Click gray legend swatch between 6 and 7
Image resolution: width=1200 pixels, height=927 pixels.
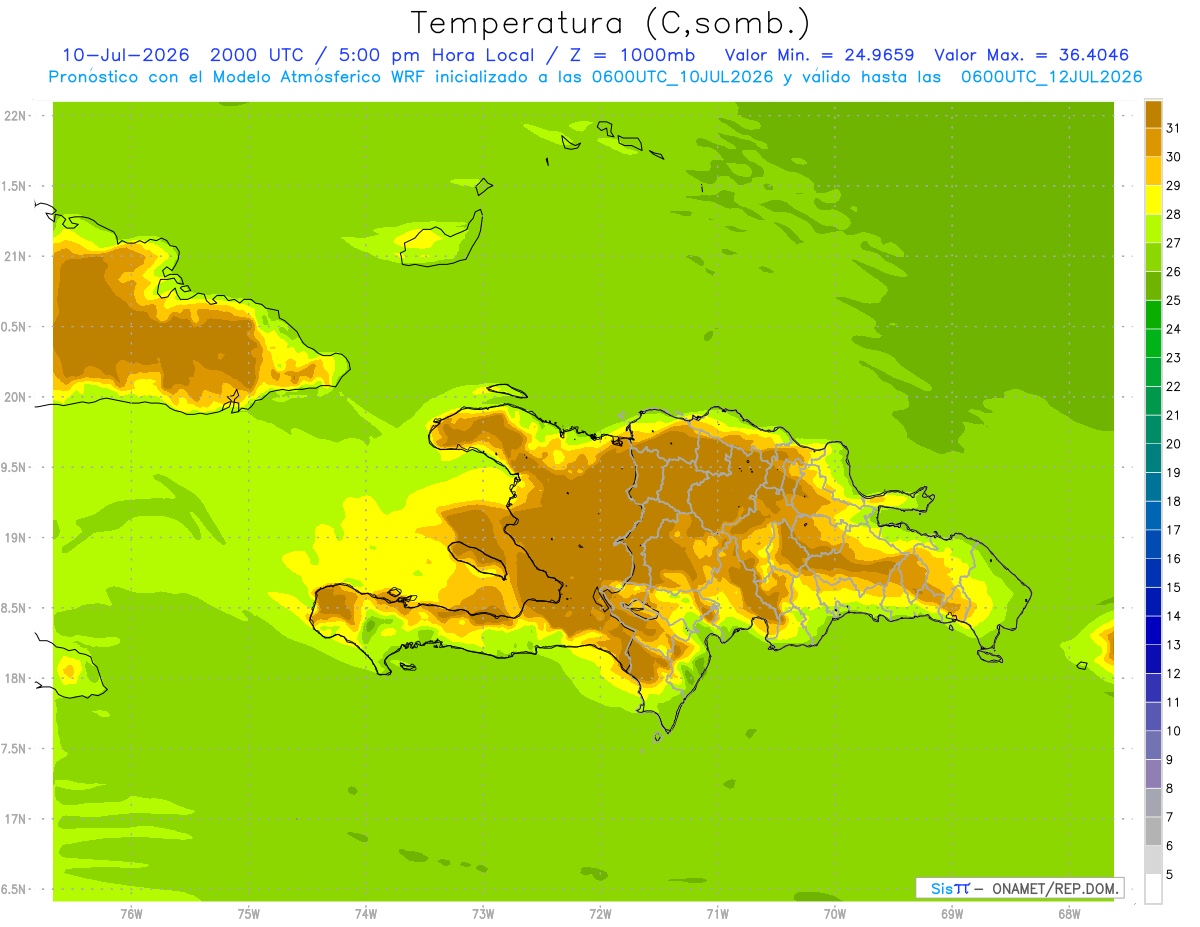[x=1153, y=831]
